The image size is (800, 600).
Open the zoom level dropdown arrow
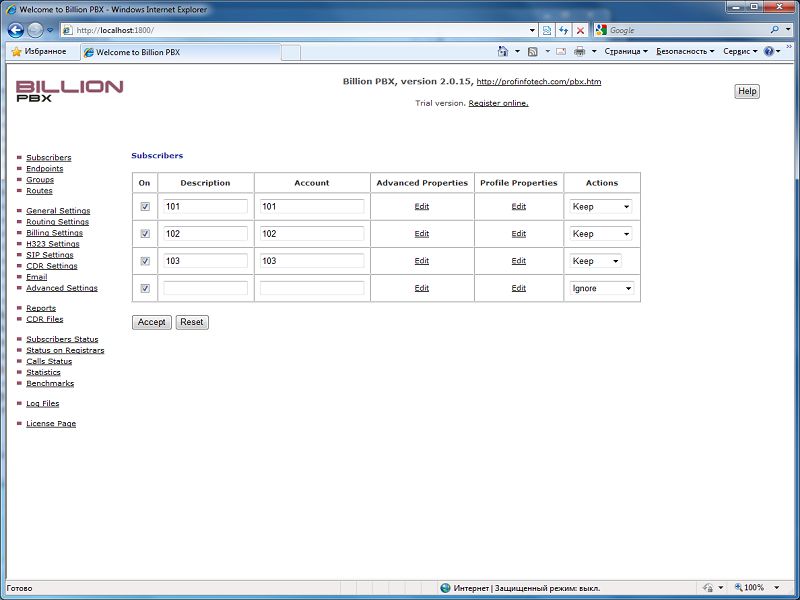[x=777, y=588]
